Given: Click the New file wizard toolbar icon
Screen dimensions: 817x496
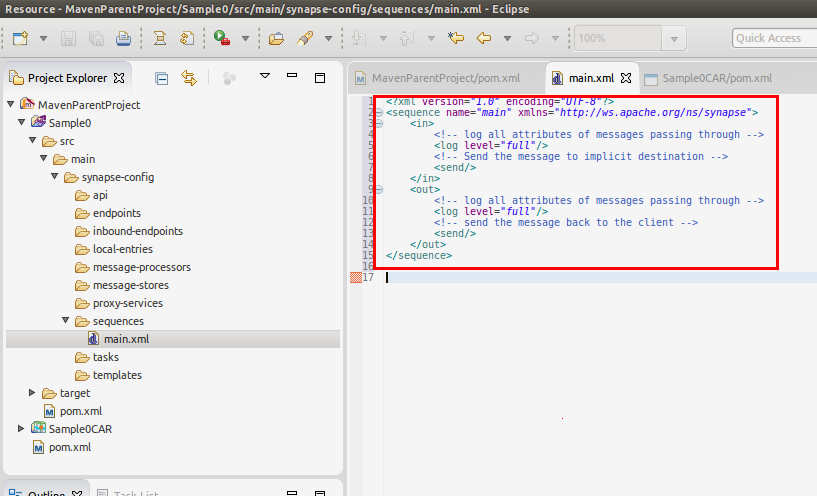Looking at the screenshot, I should click(x=20, y=39).
